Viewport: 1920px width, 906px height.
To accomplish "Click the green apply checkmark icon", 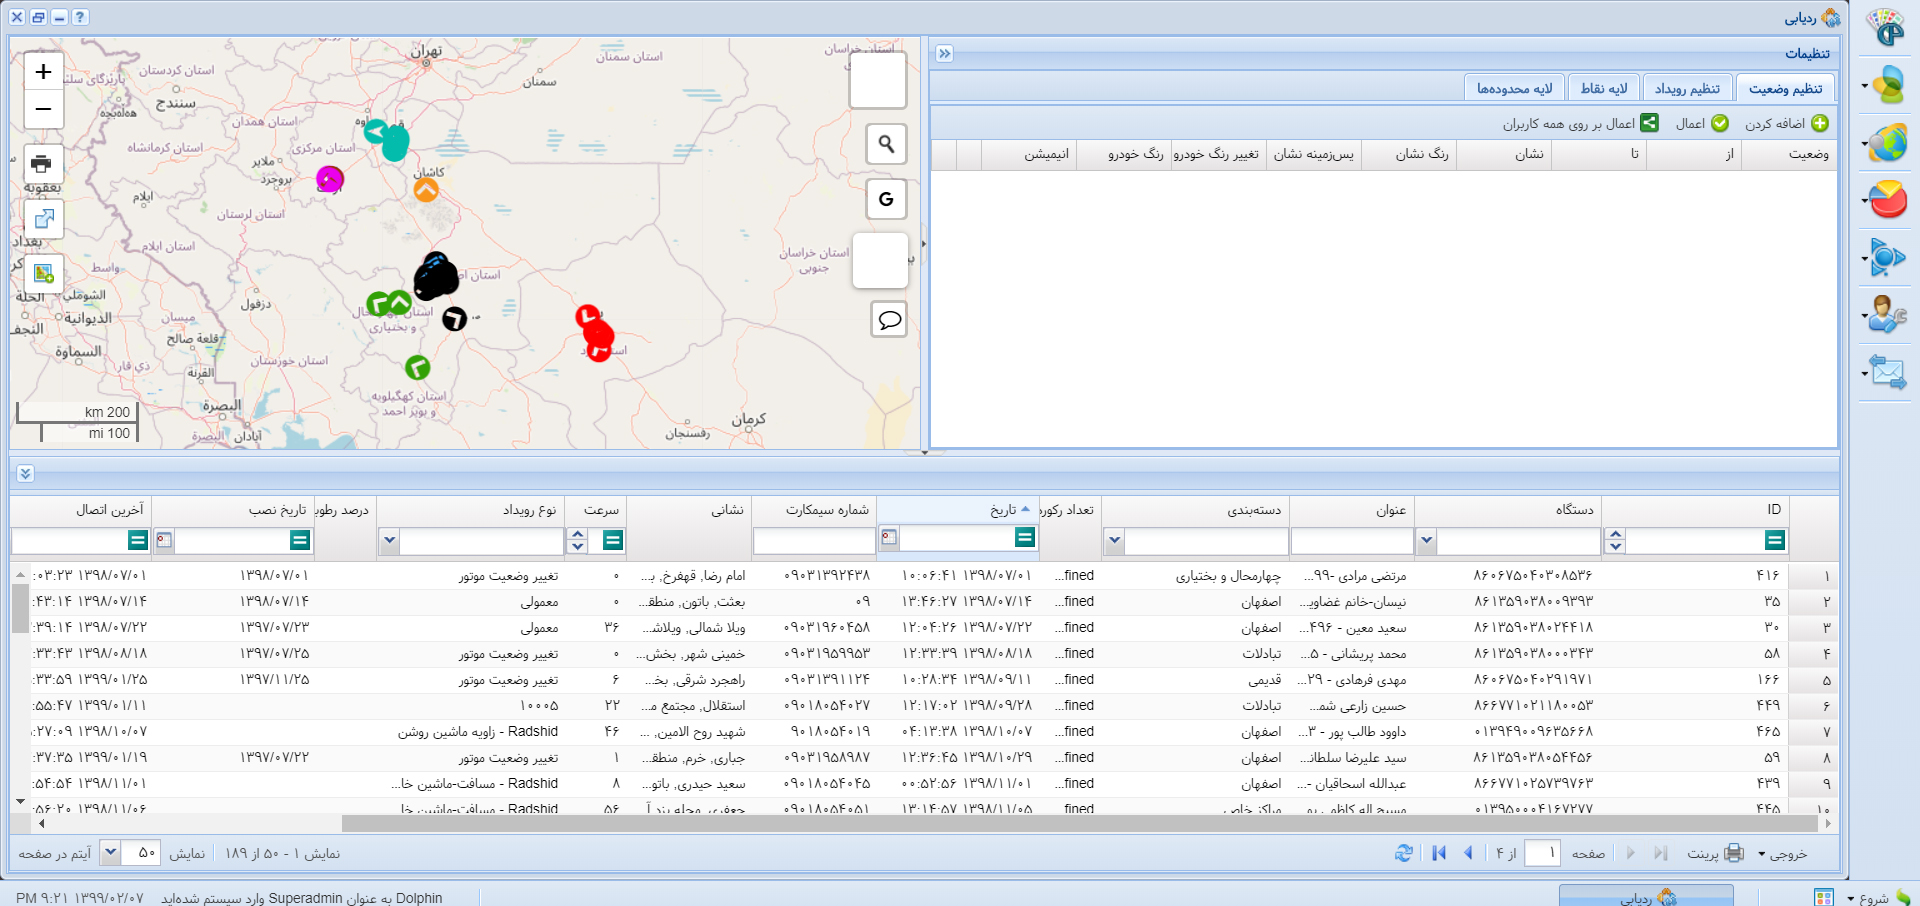I will tap(1720, 123).
